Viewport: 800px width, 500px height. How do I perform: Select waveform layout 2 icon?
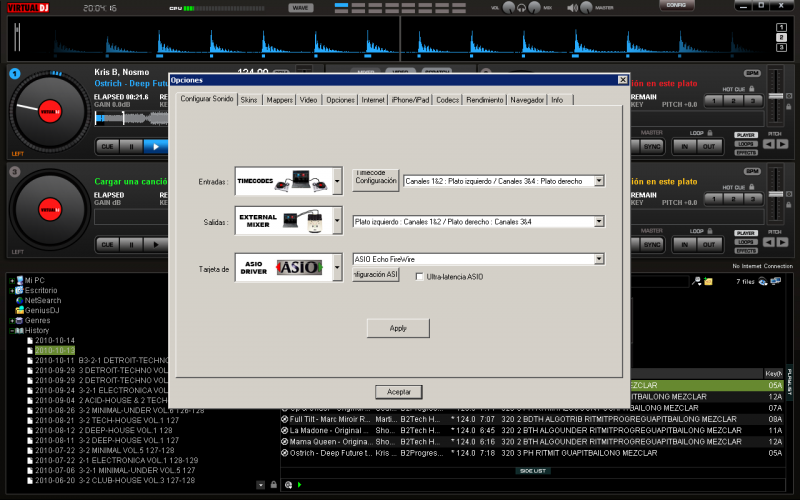[781, 37]
